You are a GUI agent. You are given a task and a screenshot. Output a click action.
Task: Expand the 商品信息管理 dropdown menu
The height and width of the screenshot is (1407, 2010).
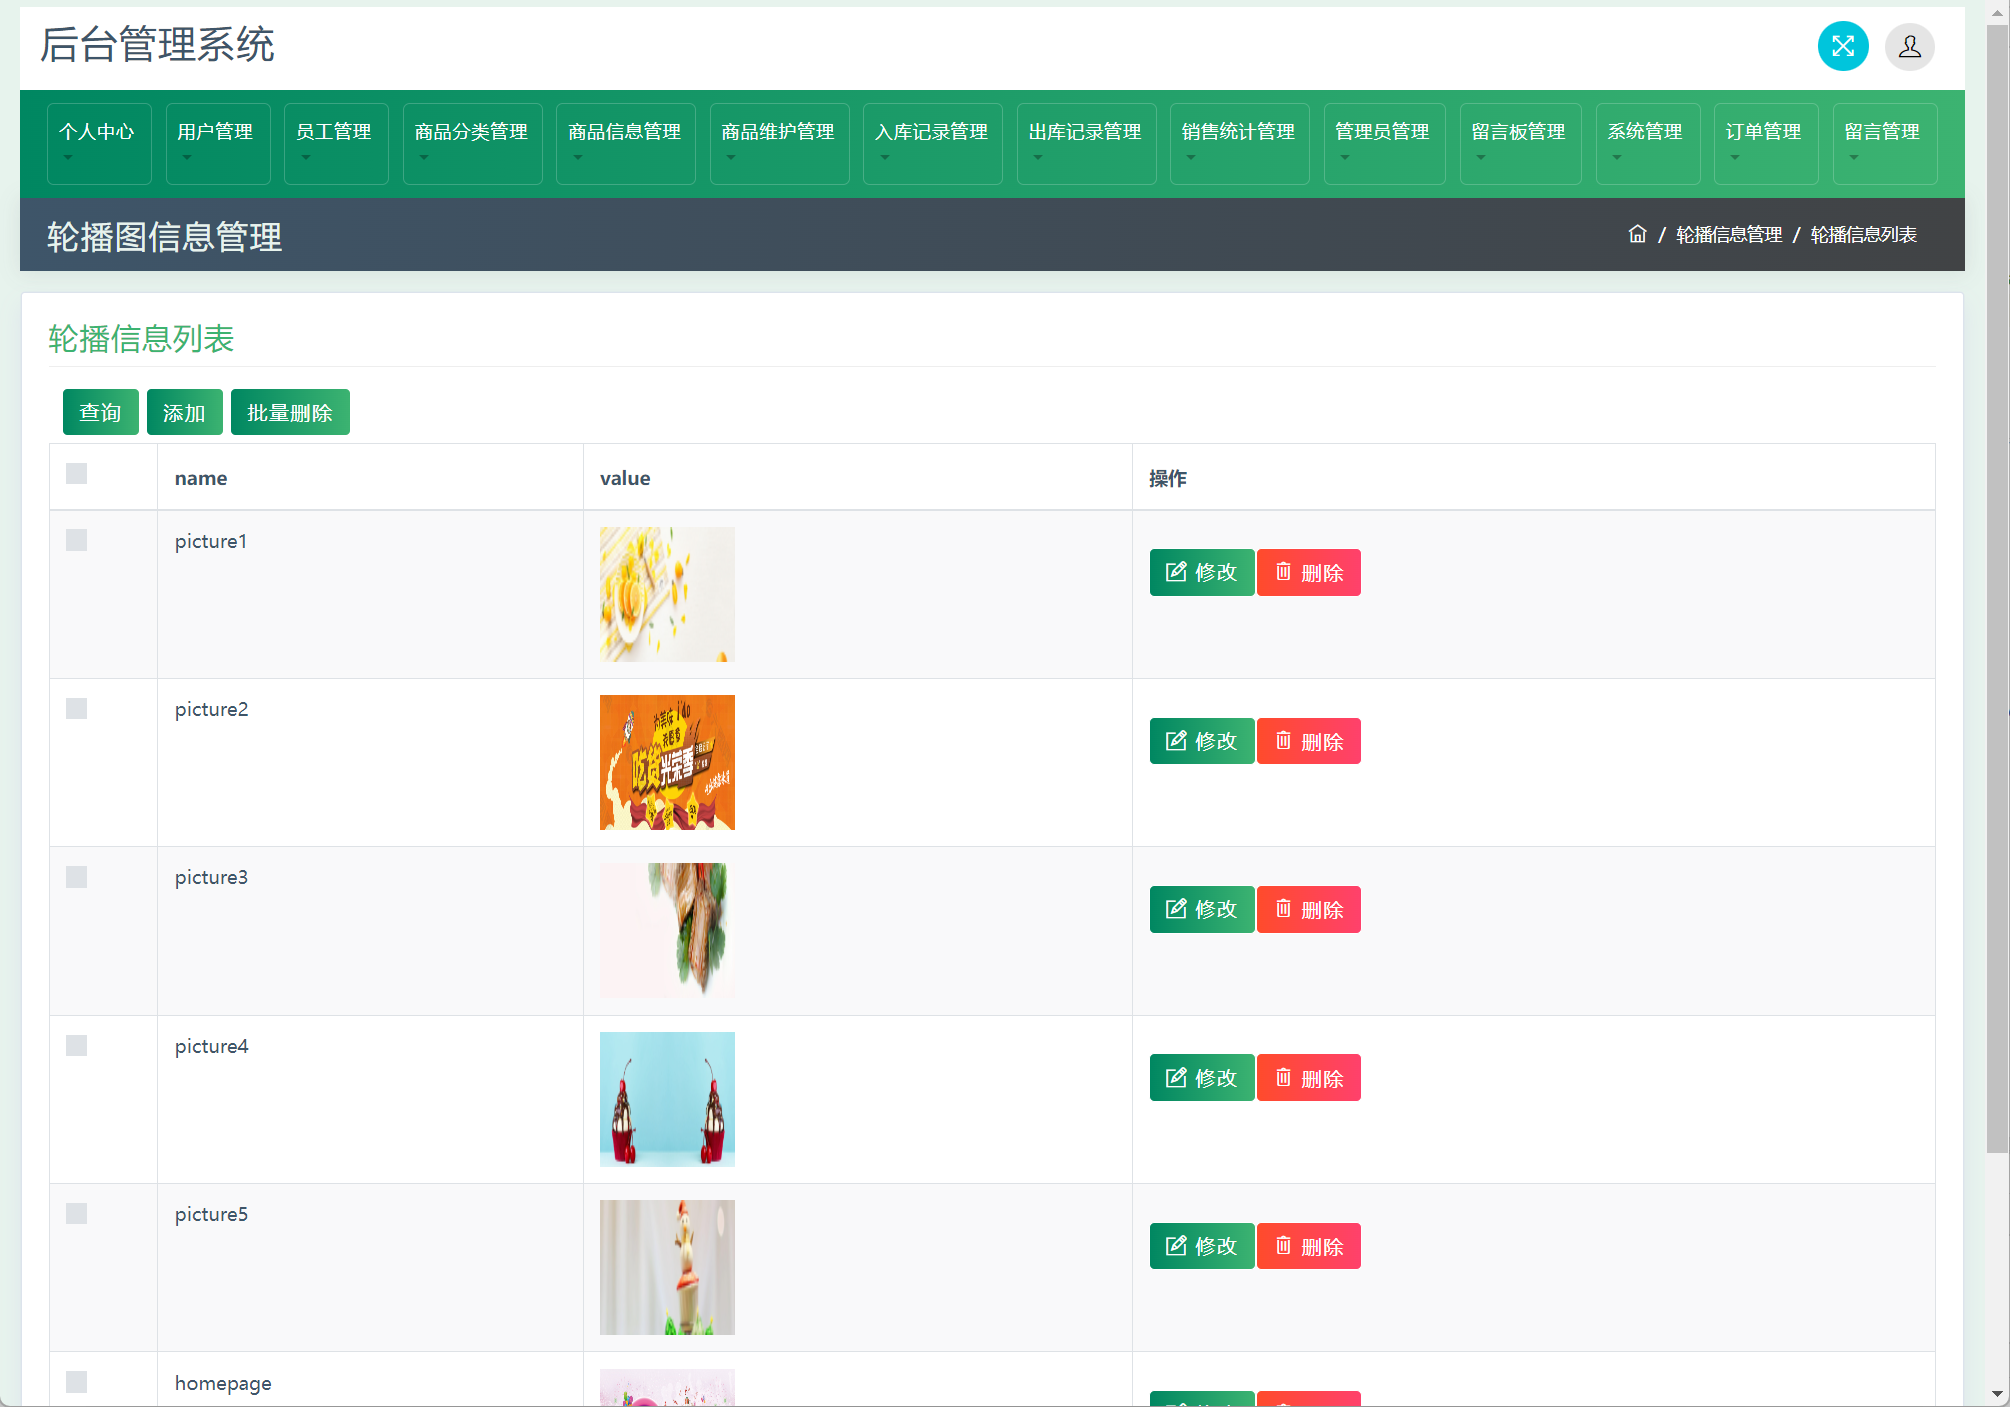click(625, 143)
